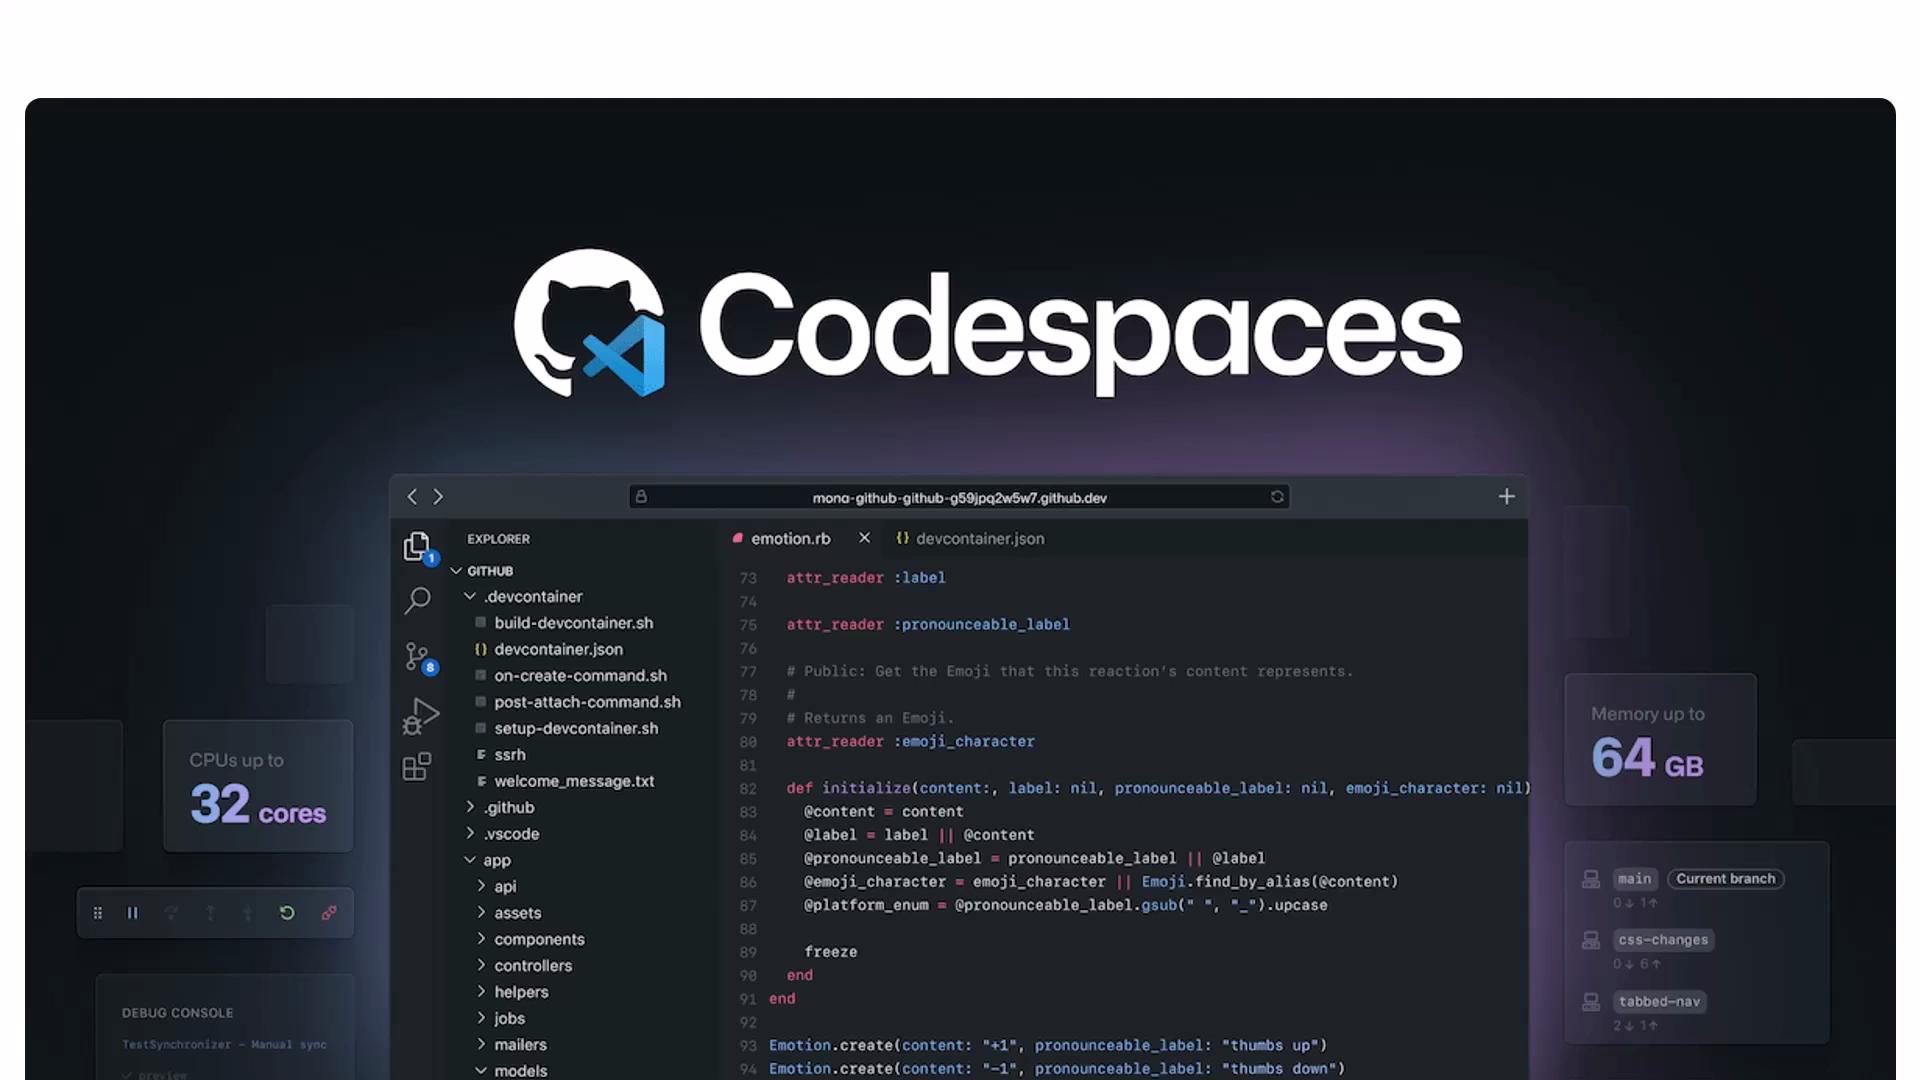Viewport: 1920px width, 1080px height.
Task: Select the main branch label
Action: click(1635, 879)
